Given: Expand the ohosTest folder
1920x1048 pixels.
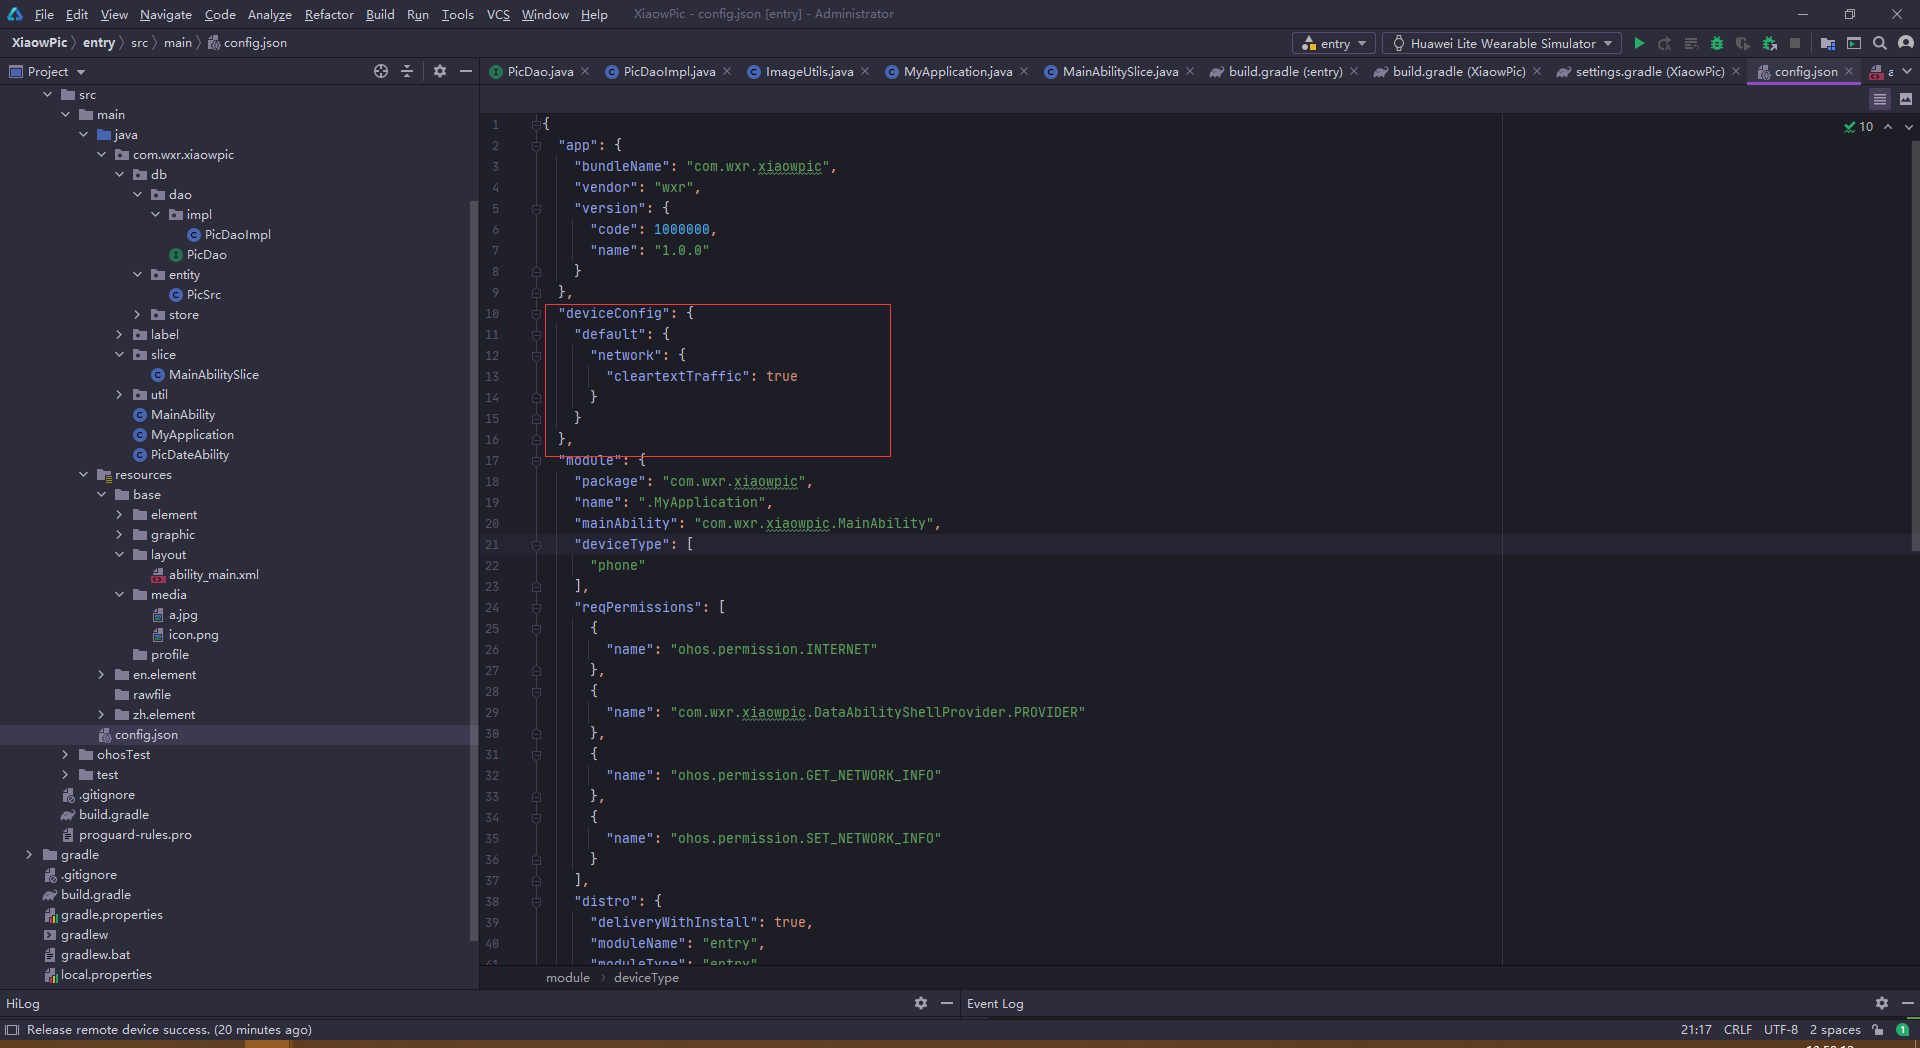Looking at the screenshot, I should pos(66,754).
